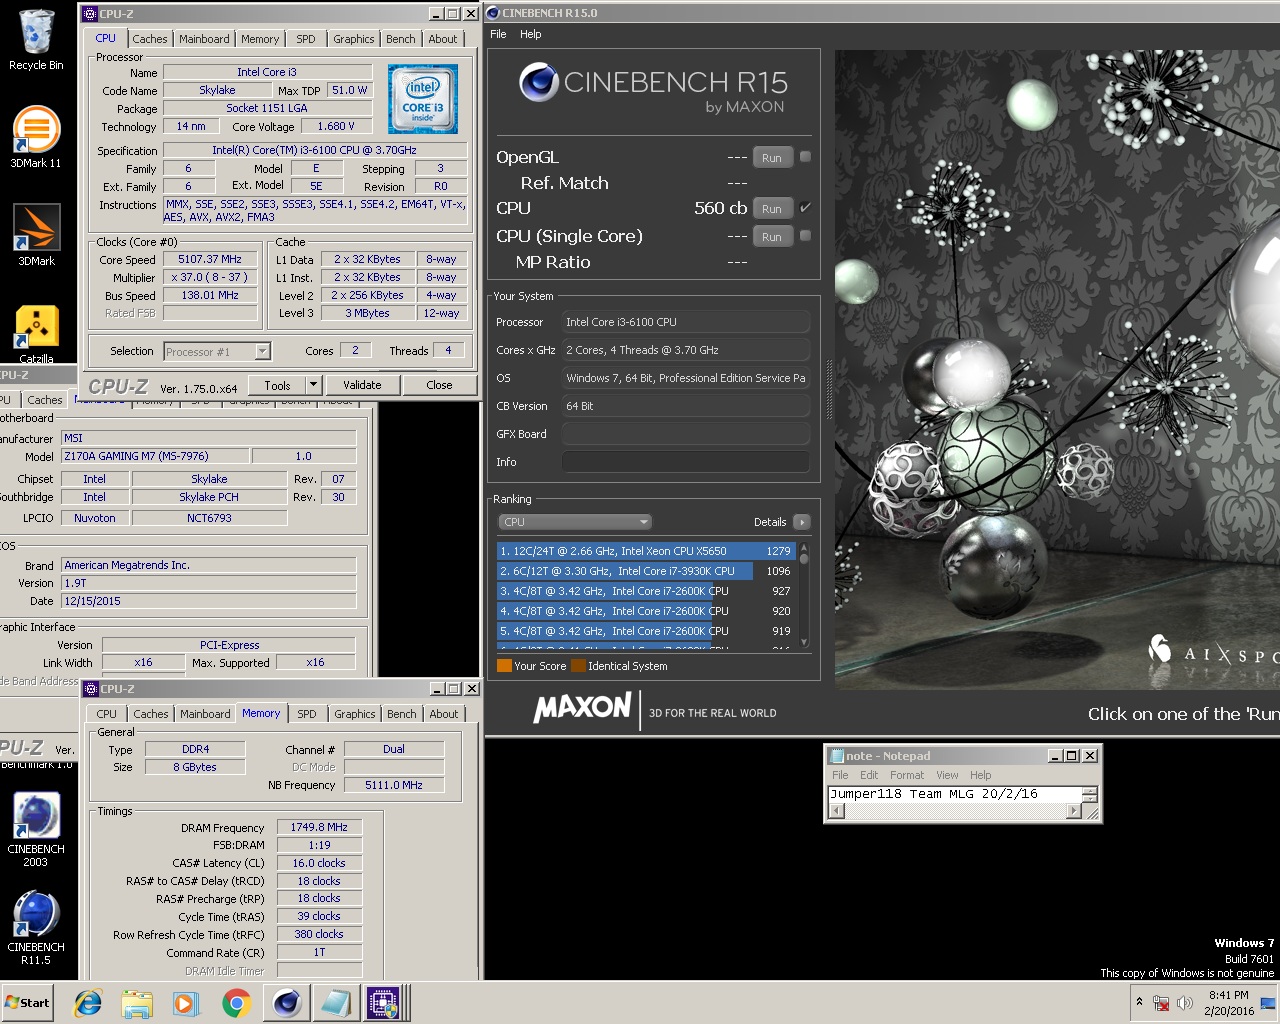This screenshot has height=1024, width=1280.
Task: Show hidden tray icons arrow
Action: point(1139,1002)
